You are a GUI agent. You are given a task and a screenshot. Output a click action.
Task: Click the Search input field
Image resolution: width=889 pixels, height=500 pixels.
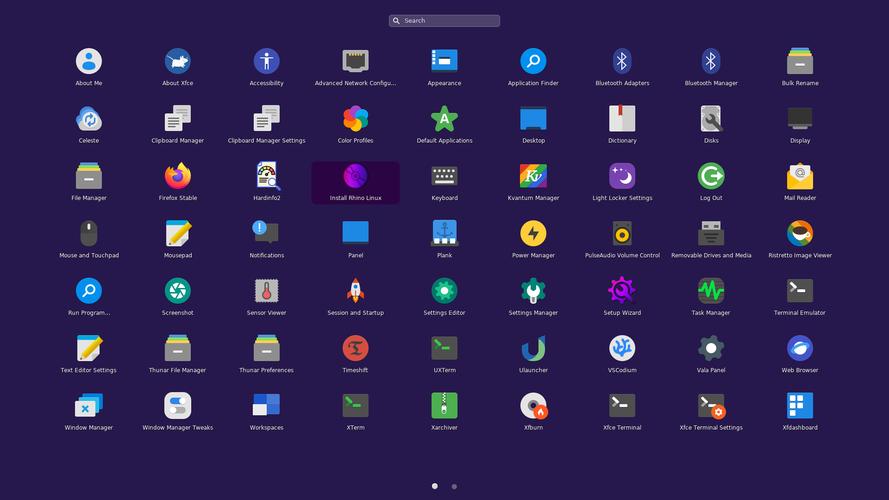point(444,21)
